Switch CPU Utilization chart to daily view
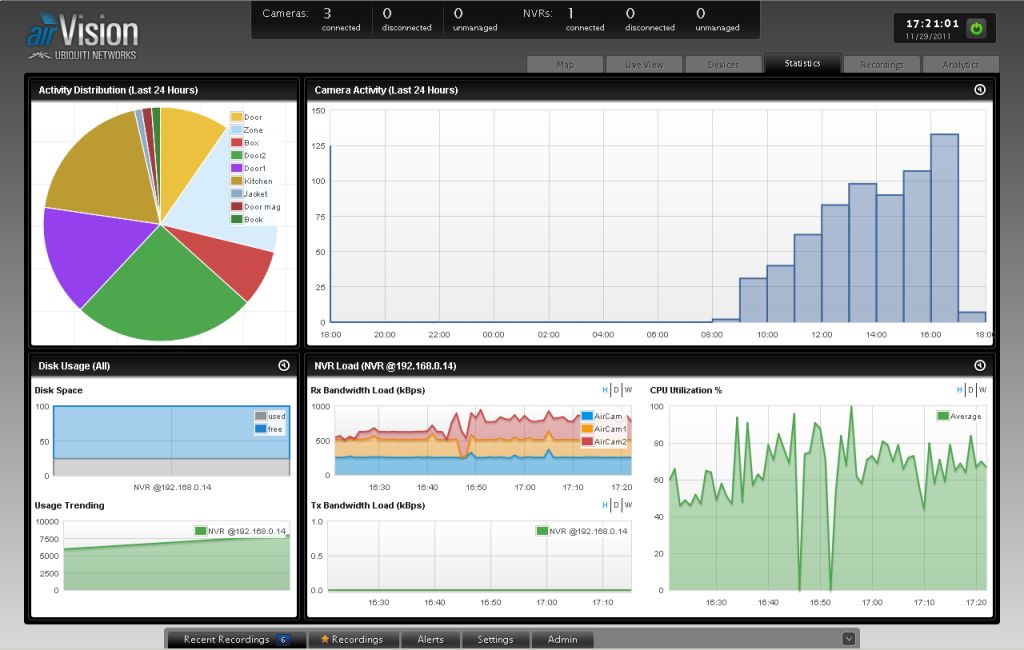This screenshot has width=1024, height=650. coord(970,390)
